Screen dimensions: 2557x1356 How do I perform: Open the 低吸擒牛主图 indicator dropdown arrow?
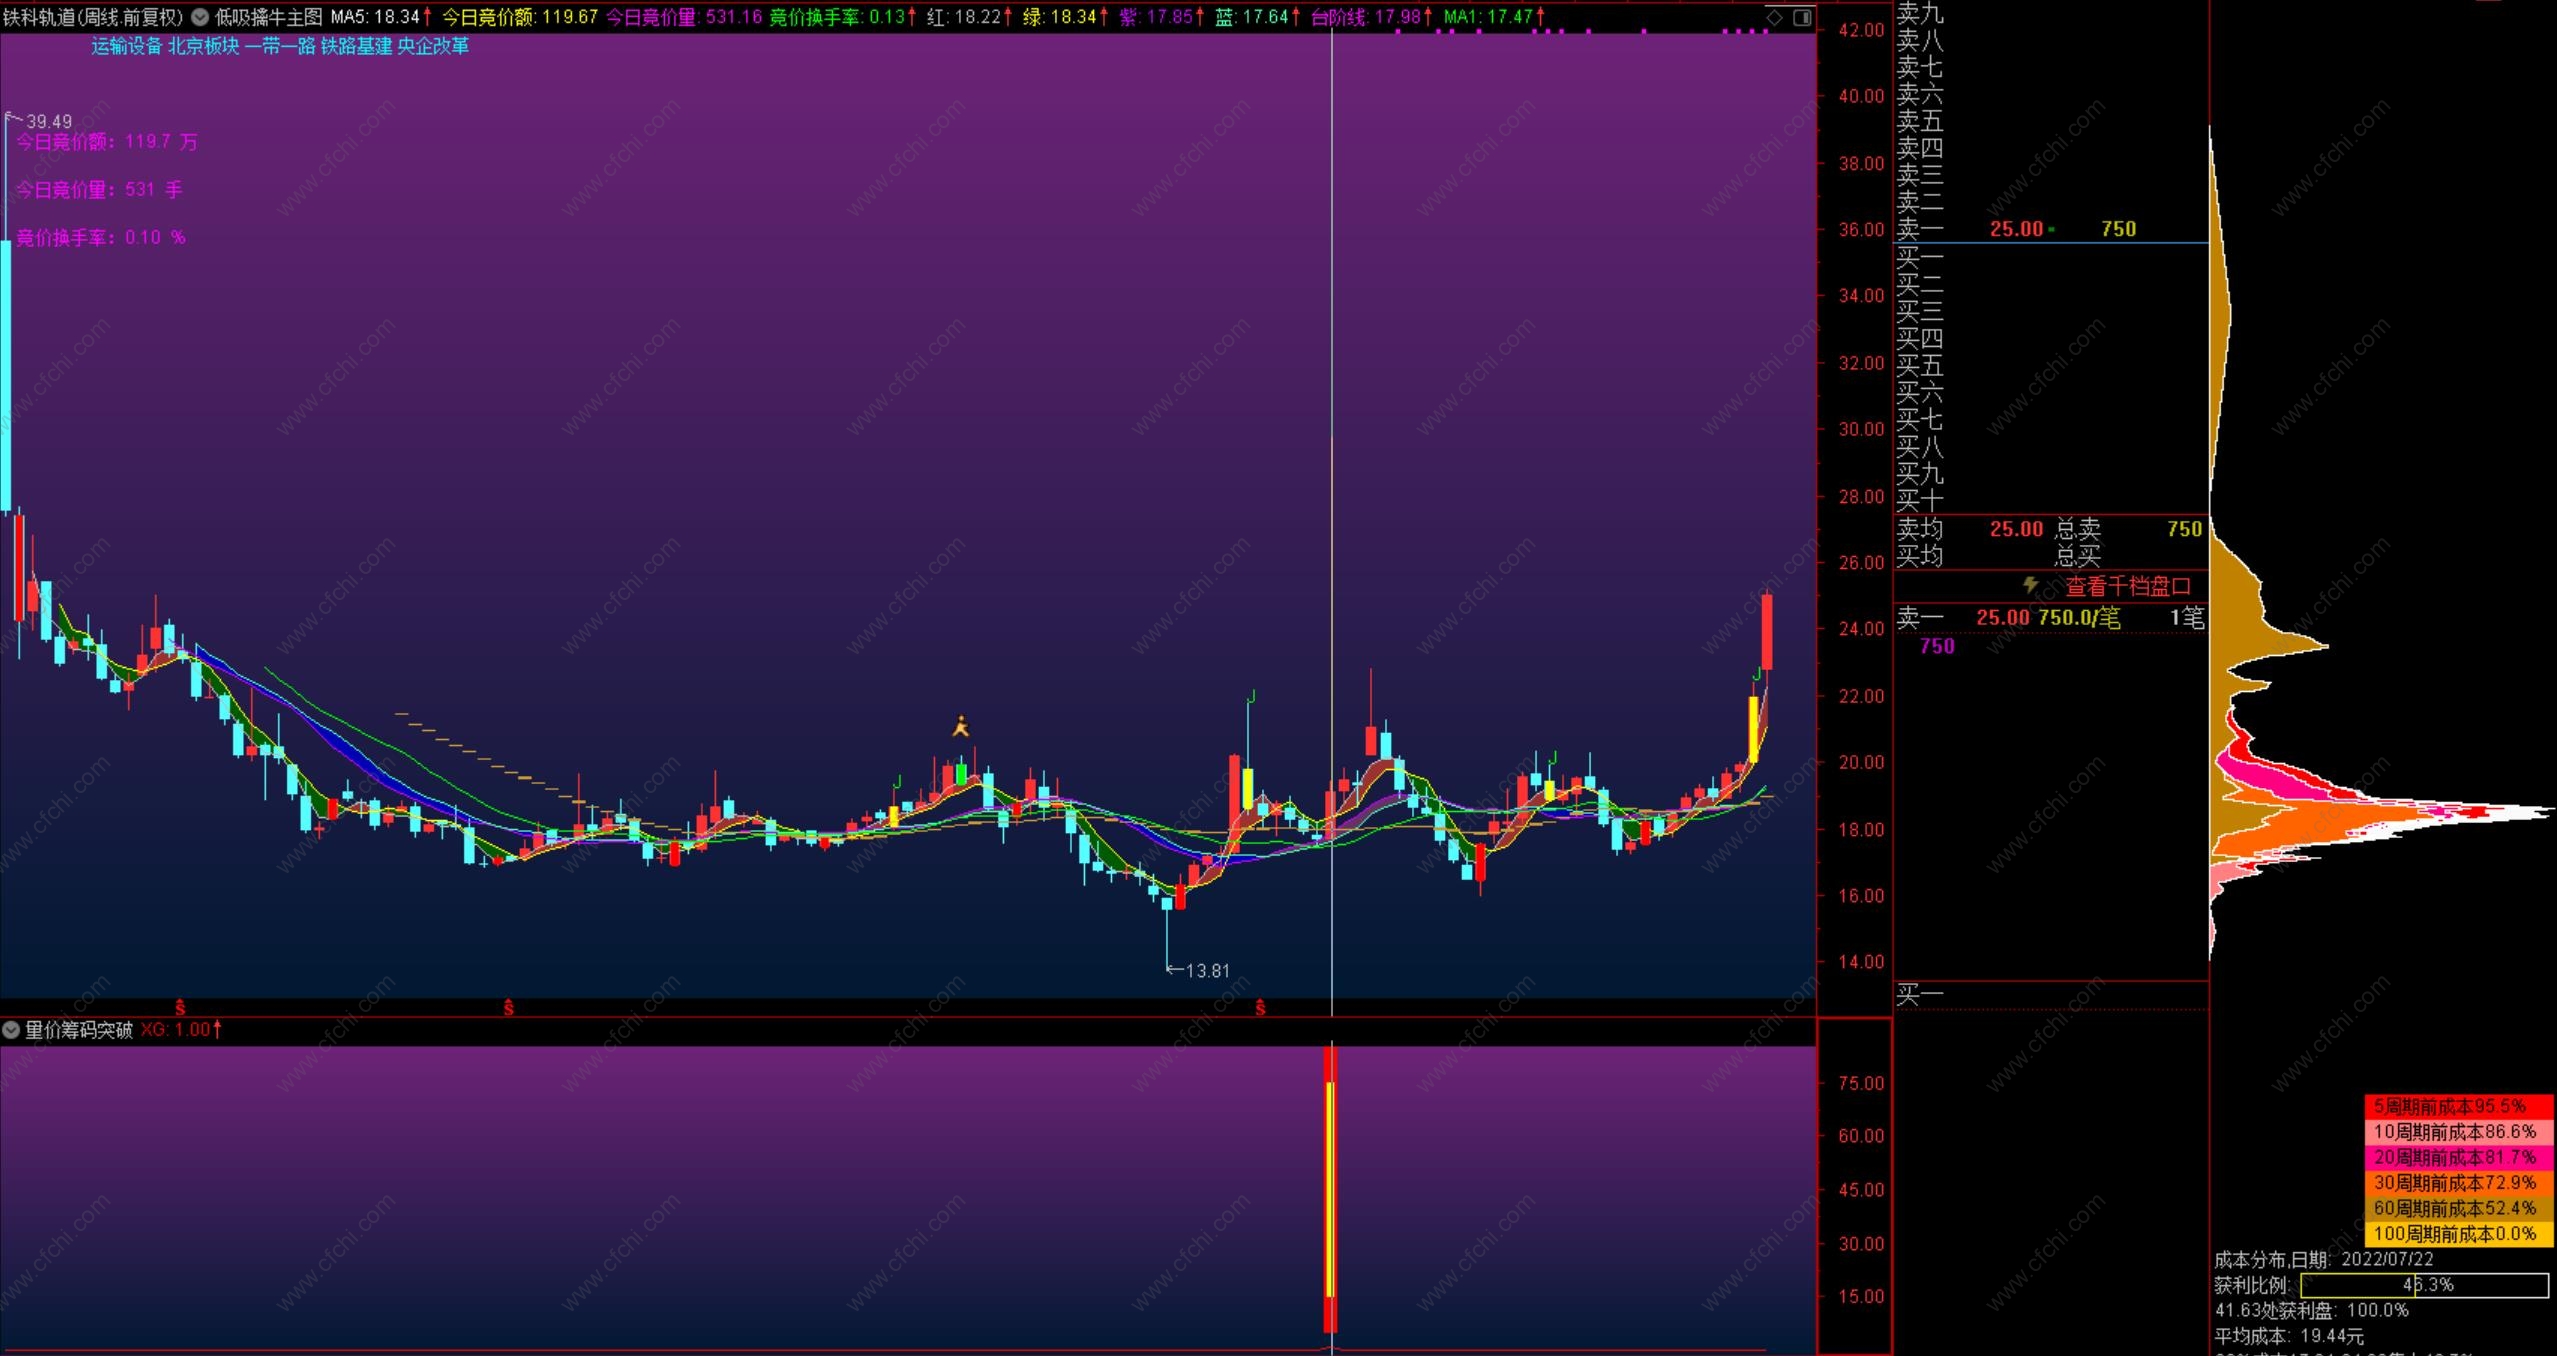[200, 17]
